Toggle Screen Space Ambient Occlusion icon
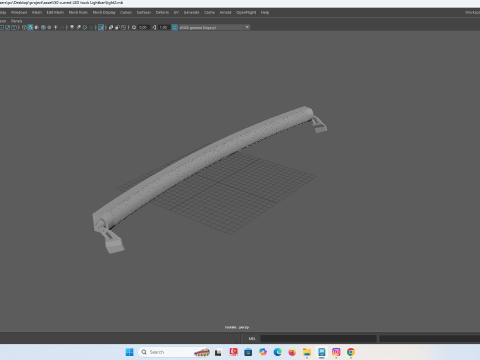Image resolution: width=480 pixels, height=360 pixels. (72, 27)
